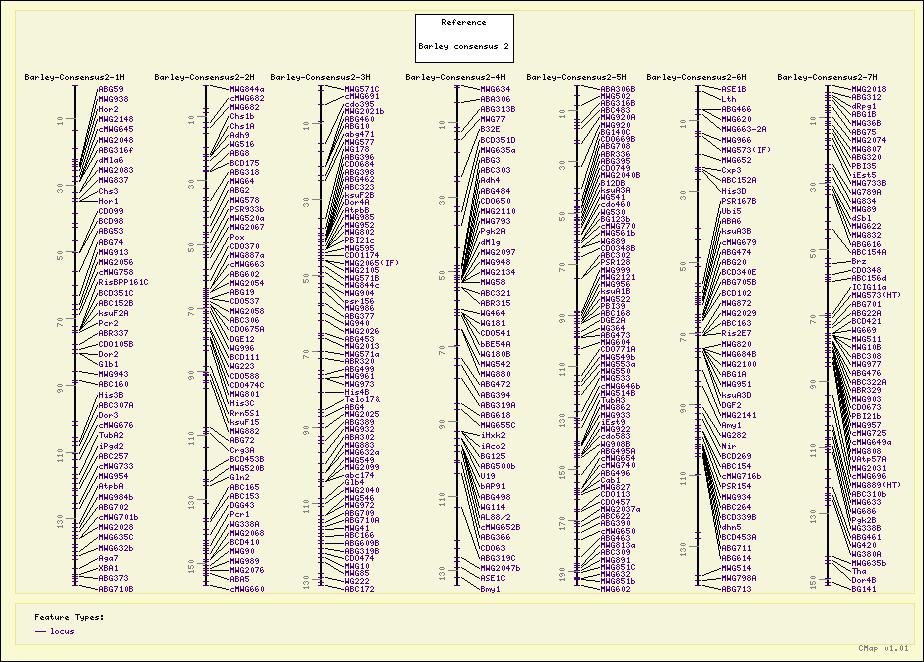This screenshot has height=662, width=924.
Task: Click the Barley-Consensus2-2H map heading
Action: (x=205, y=77)
